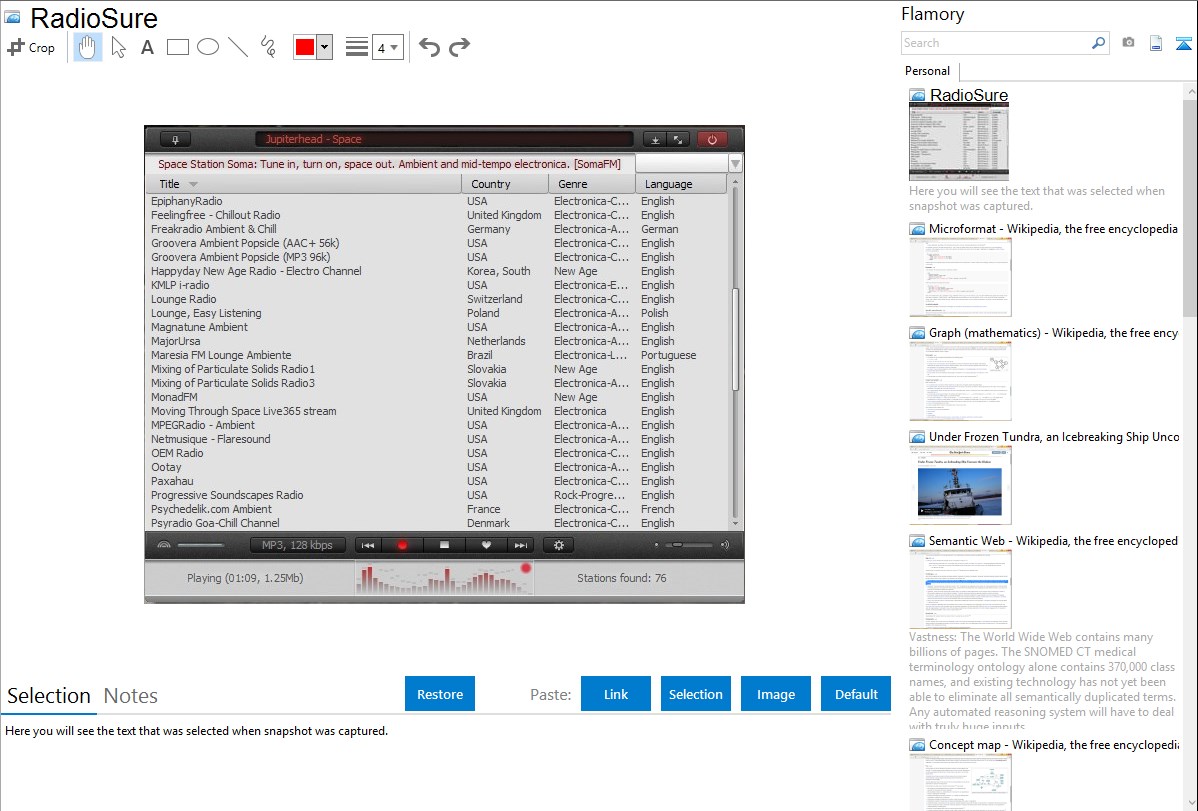Screen dimensions: 1198x811
Task: Skip to the next station
Action: click(x=520, y=546)
